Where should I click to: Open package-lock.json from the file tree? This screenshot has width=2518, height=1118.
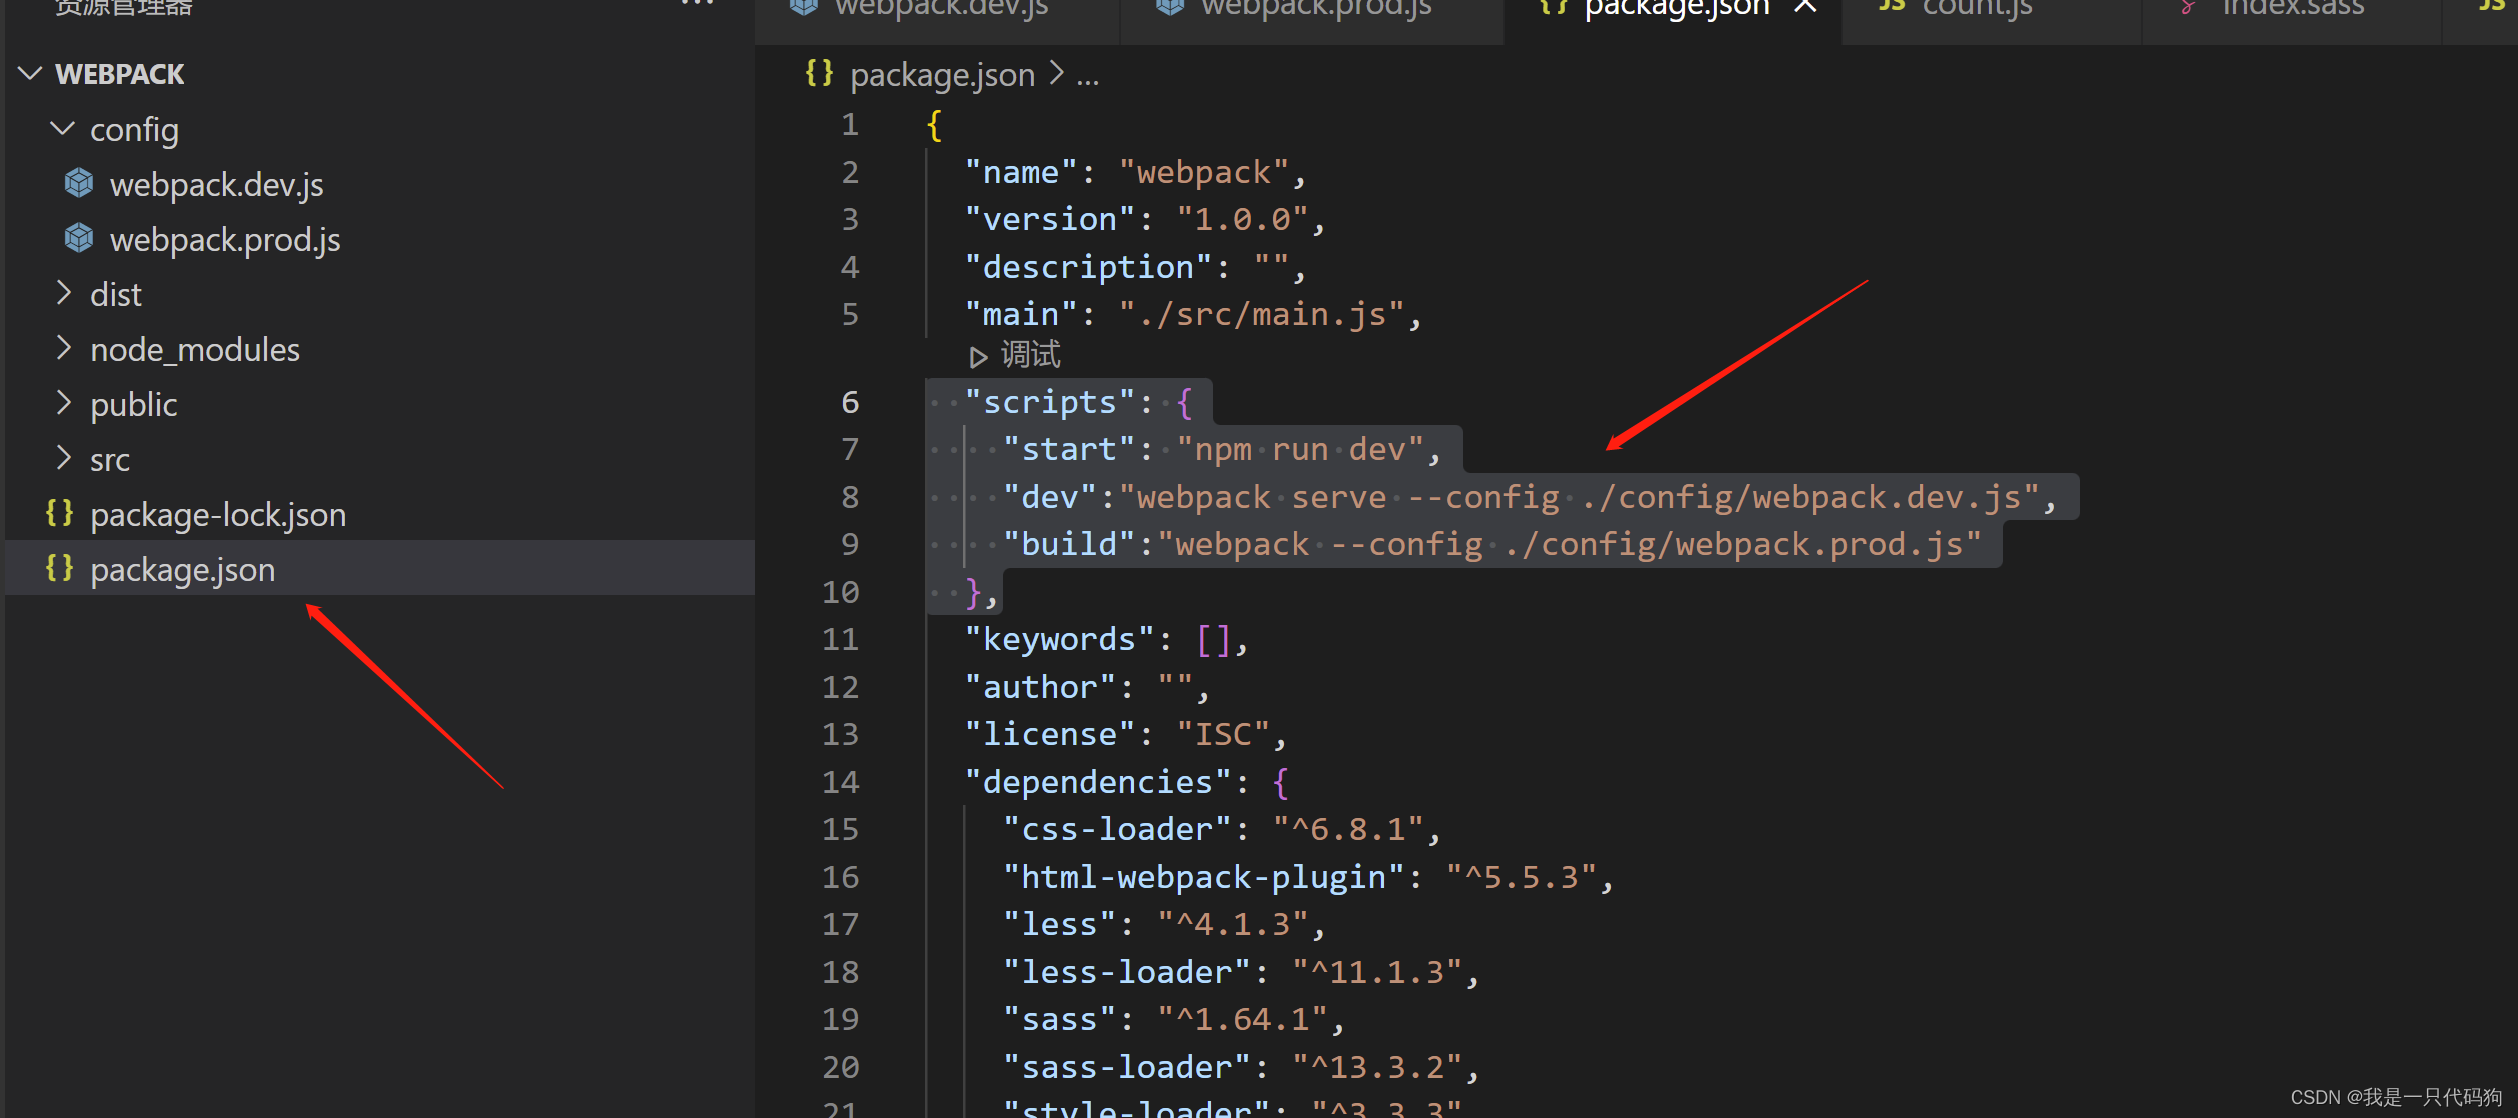[x=217, y=514]
